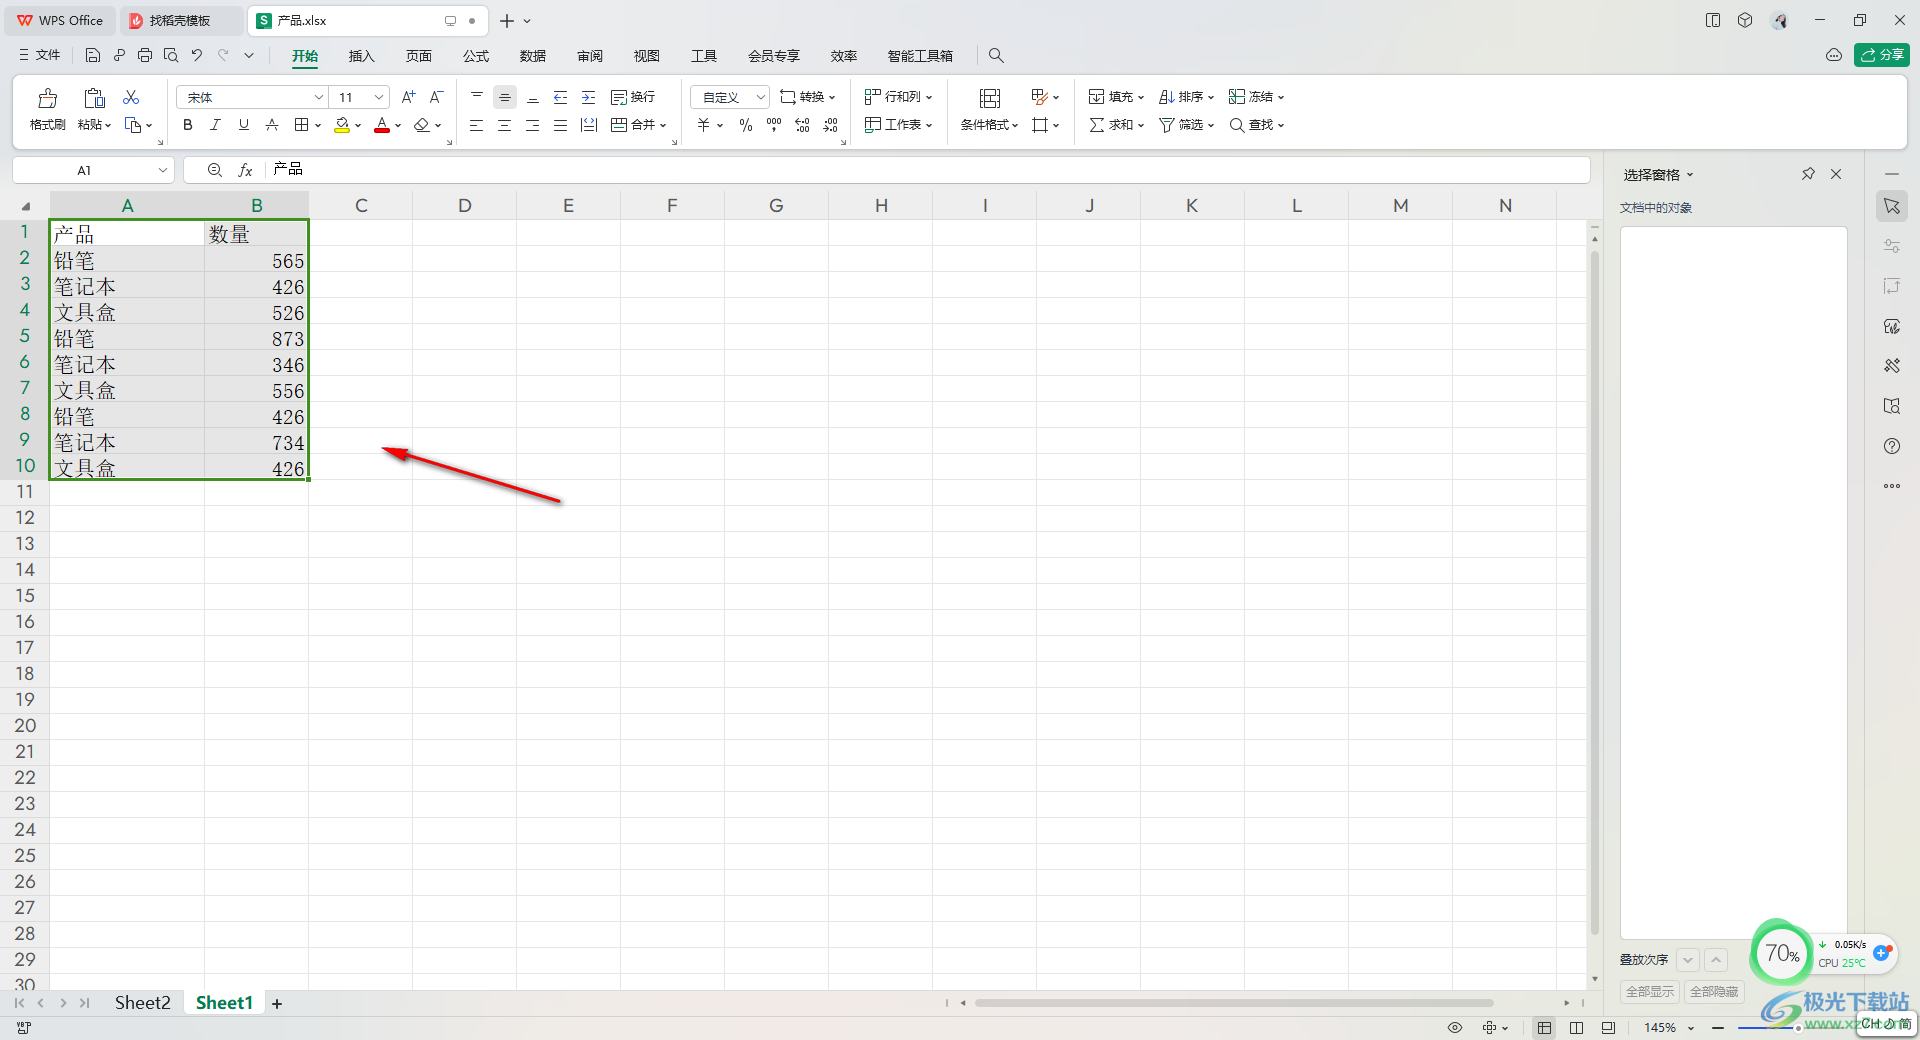Click the increase decimal places icon

coord(802,125)
